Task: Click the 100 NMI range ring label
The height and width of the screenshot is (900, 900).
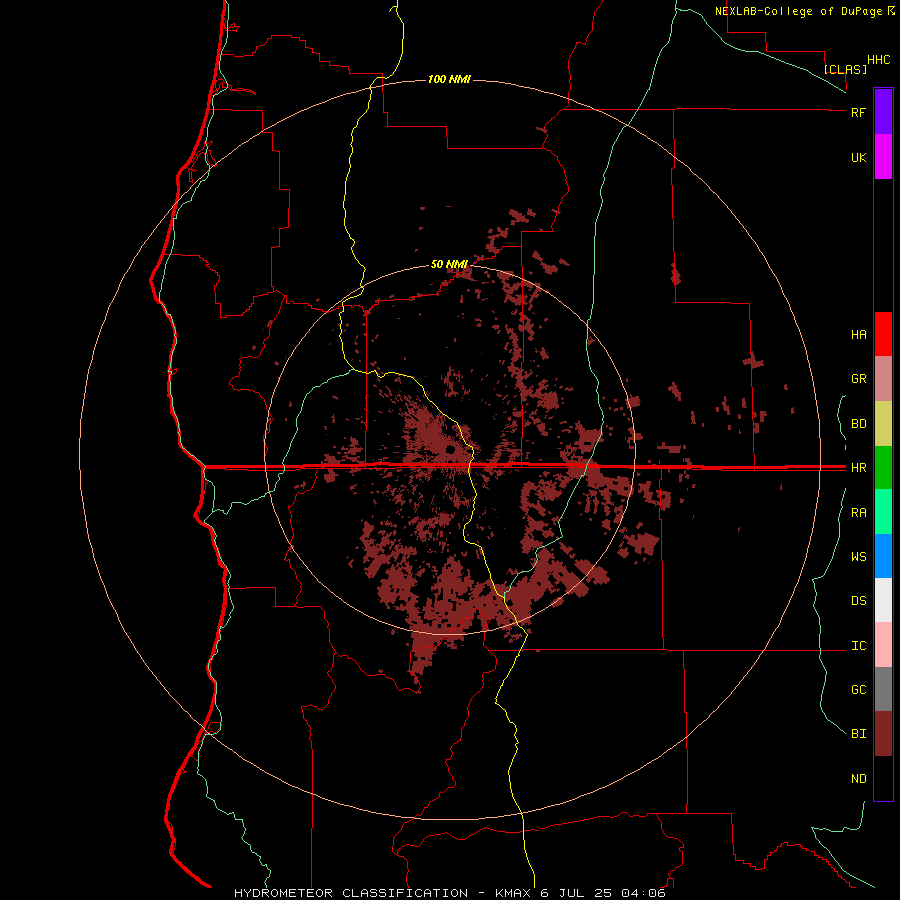Action: tap(449, 79)
